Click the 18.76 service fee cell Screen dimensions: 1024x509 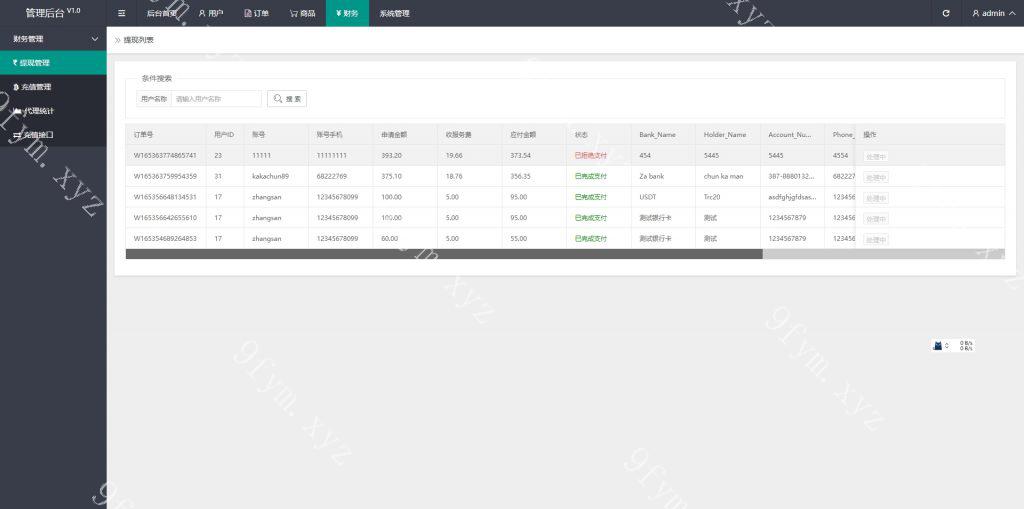click(454, 176)
